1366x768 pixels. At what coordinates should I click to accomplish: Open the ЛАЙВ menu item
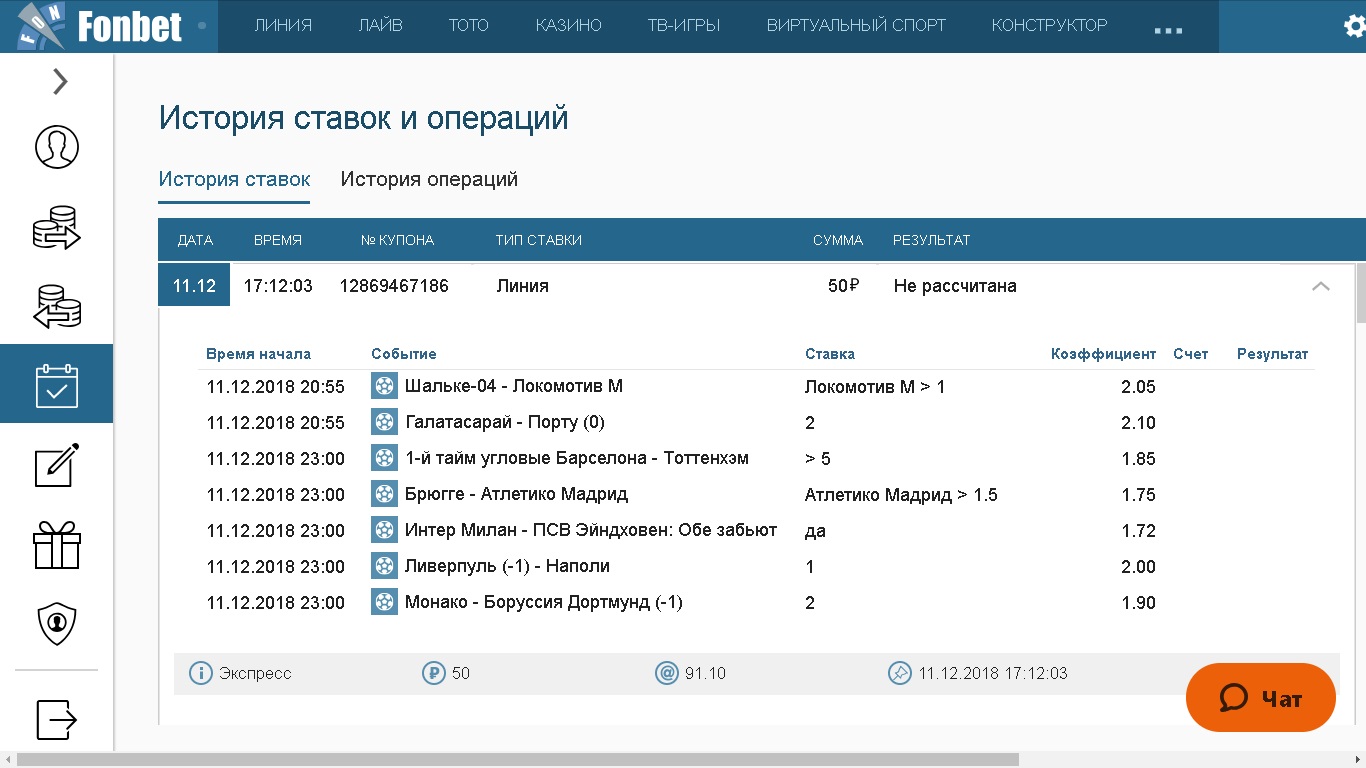(x=380, y=26)
